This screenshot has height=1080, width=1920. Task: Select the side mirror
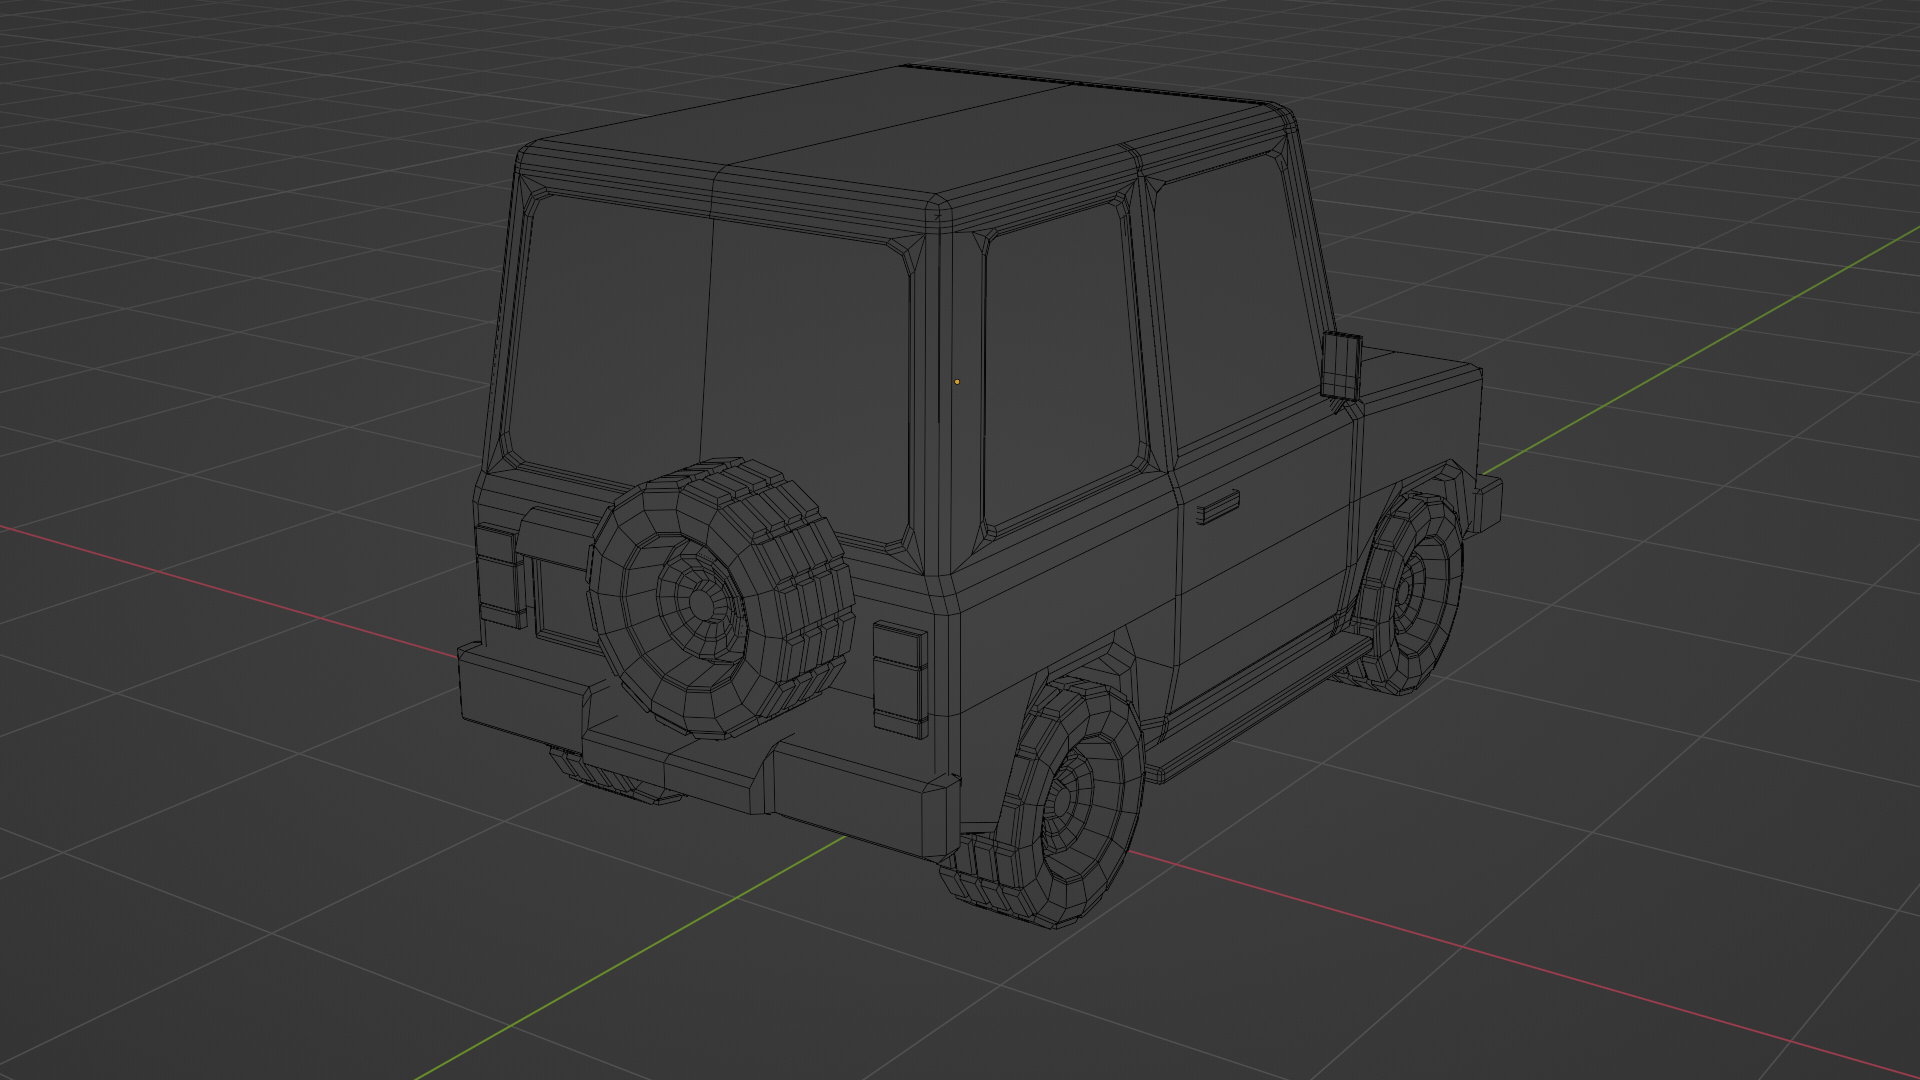point(1341,365)
